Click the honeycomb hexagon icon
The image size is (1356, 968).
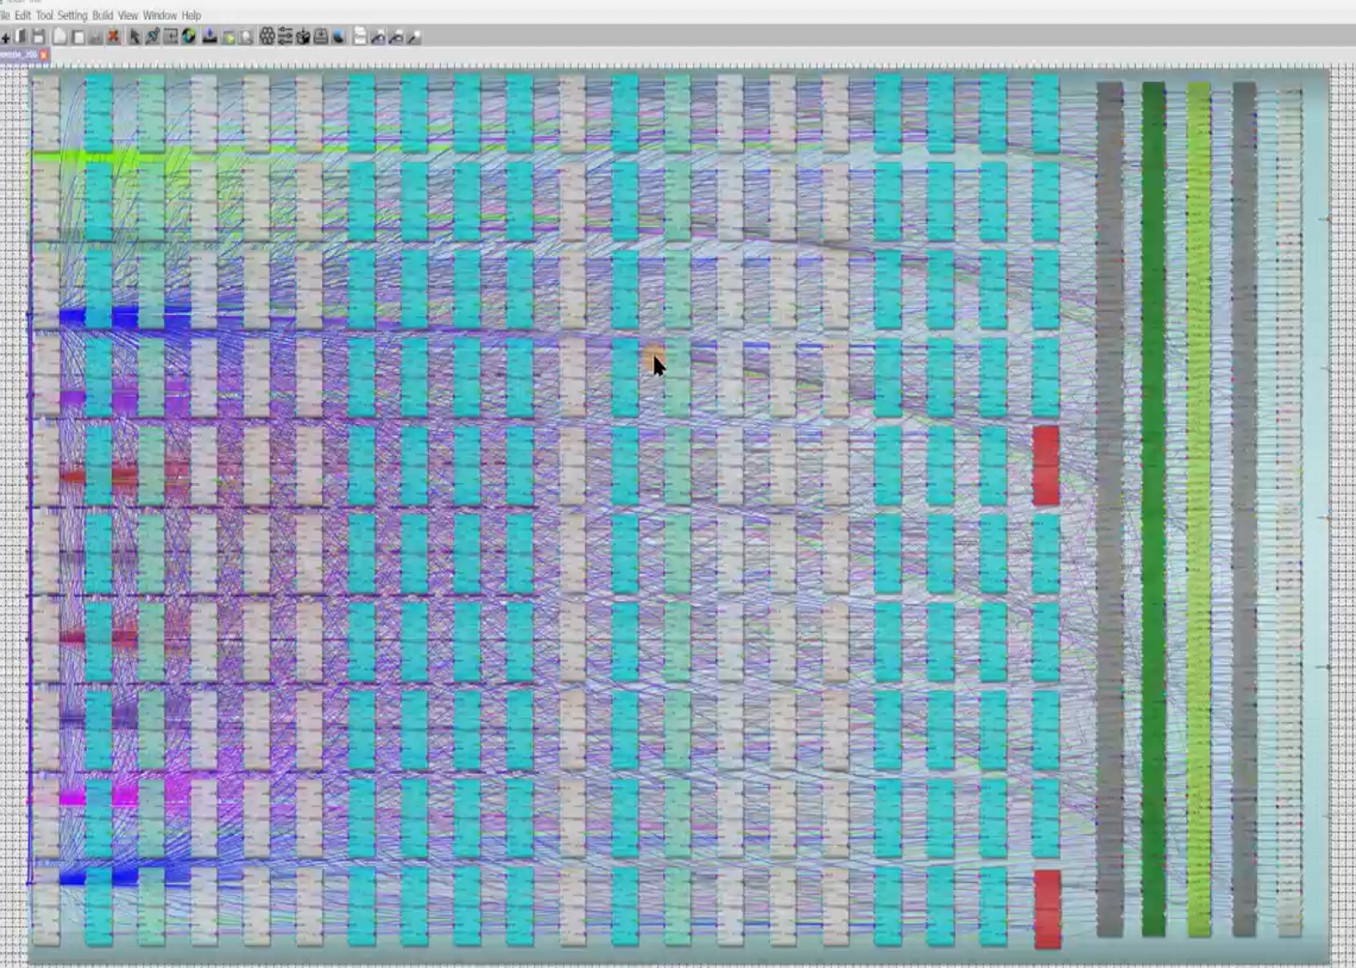[267, 37]
